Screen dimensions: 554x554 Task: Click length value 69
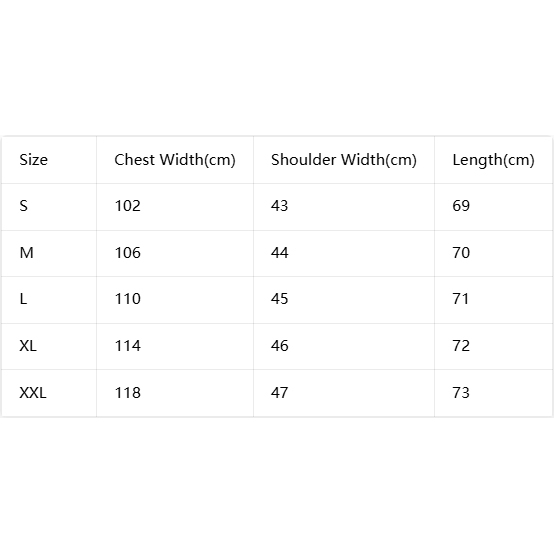click(461, 206)
